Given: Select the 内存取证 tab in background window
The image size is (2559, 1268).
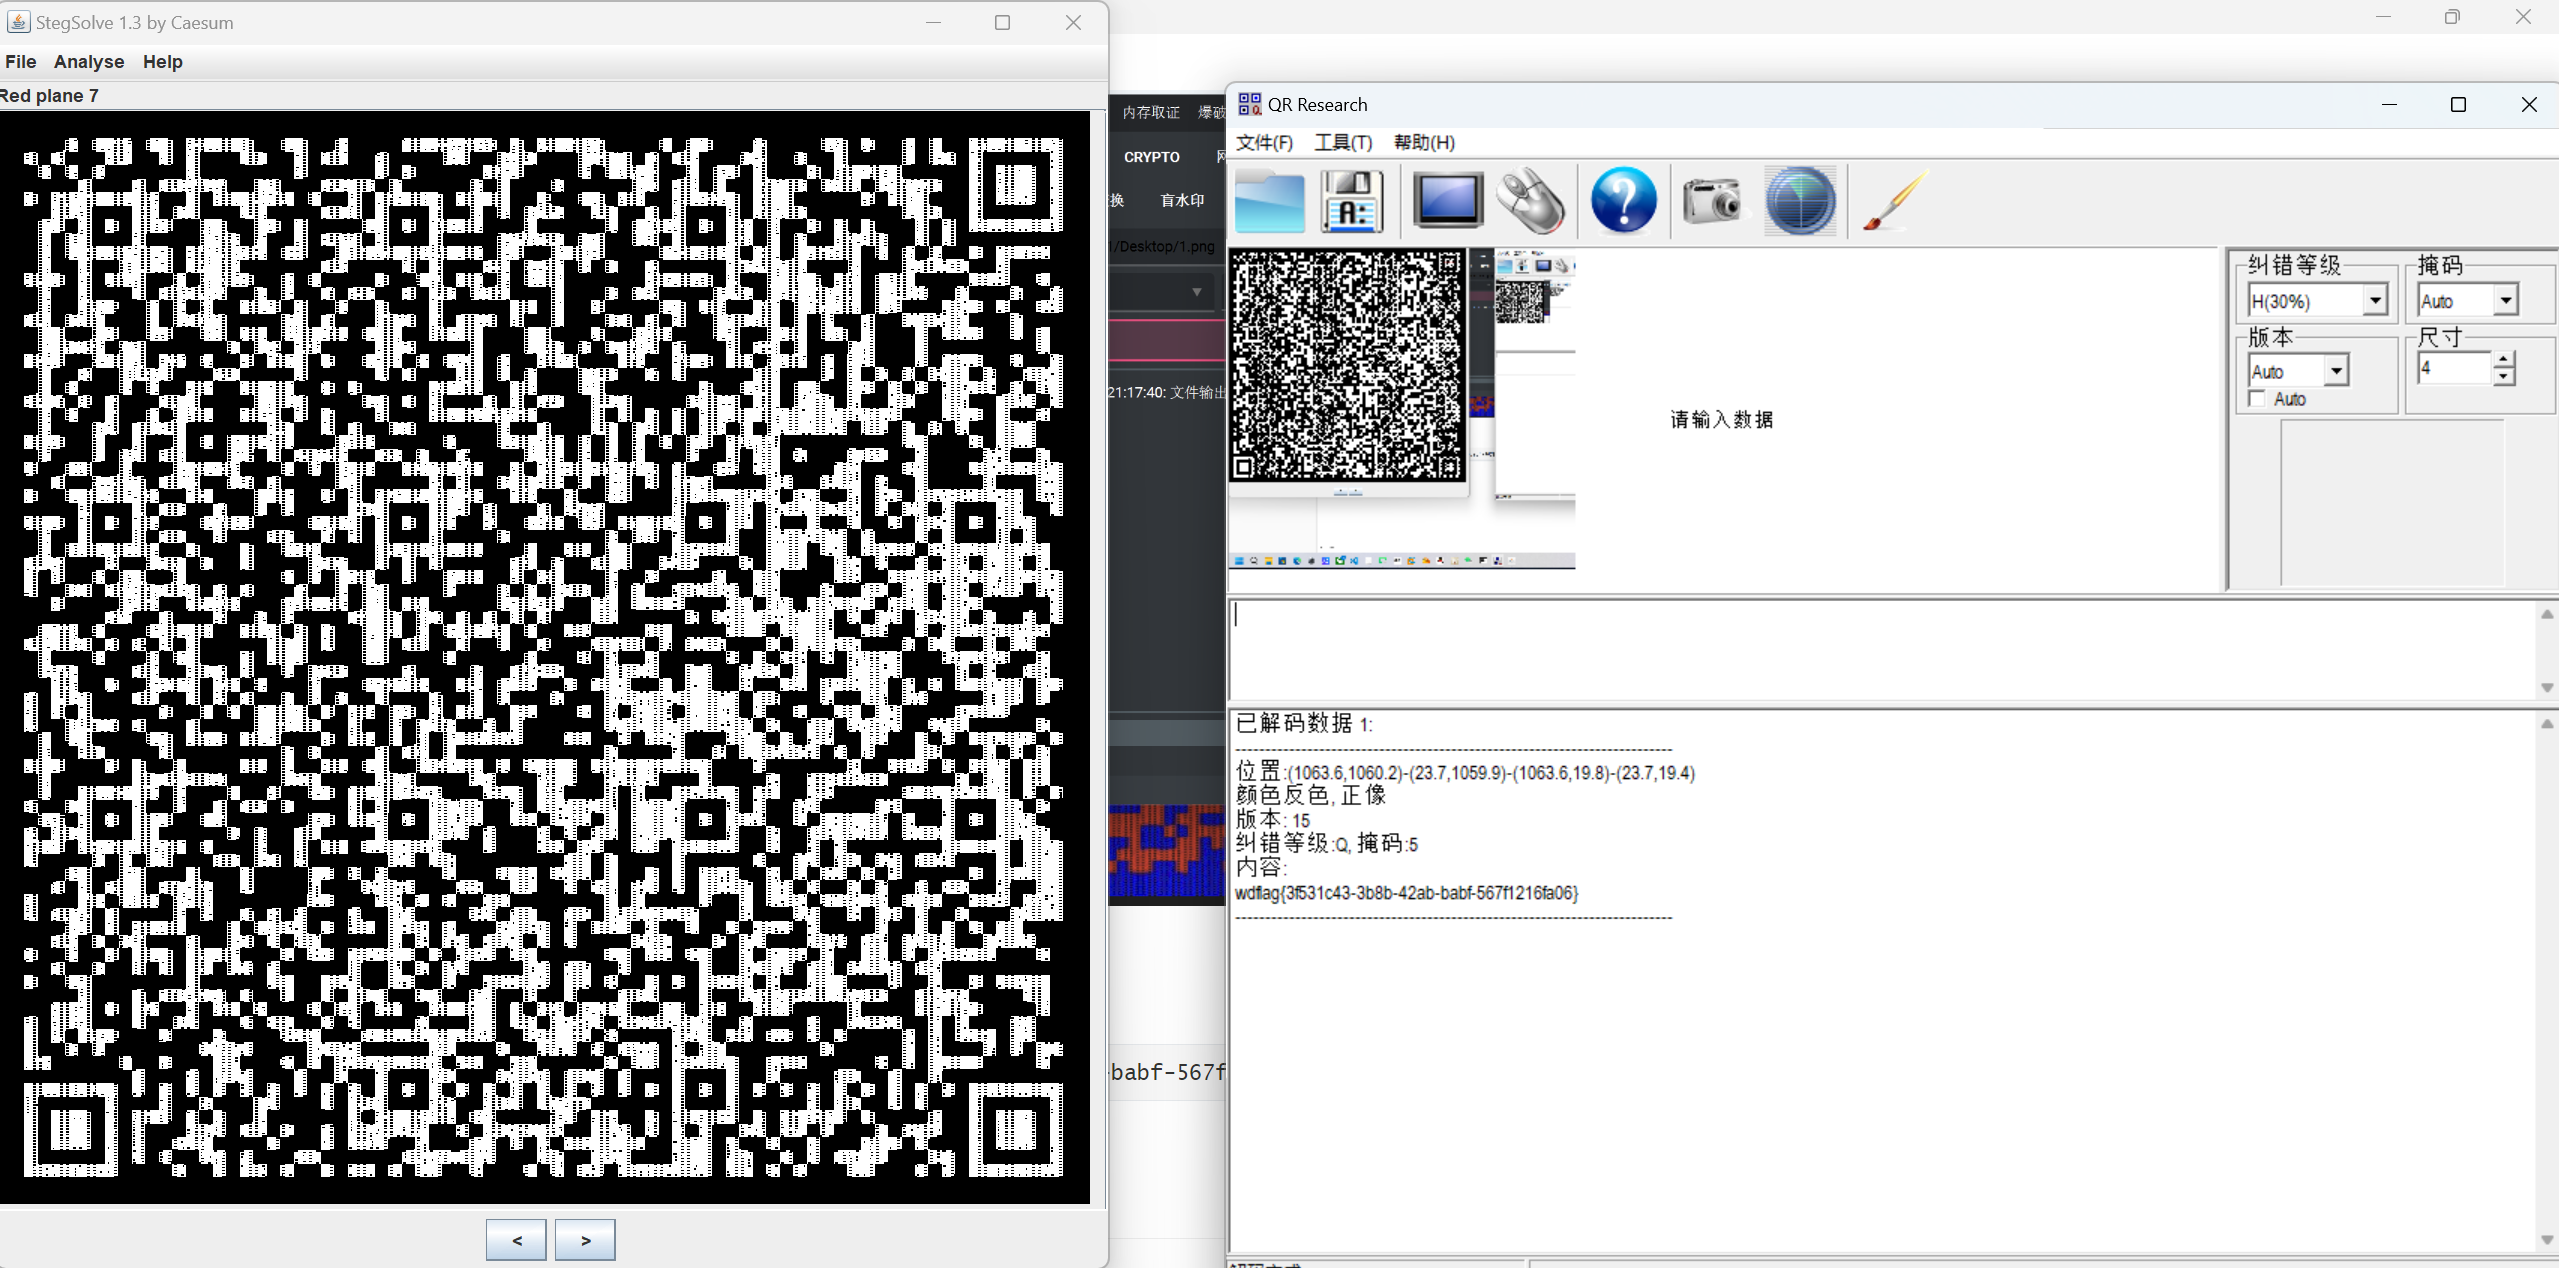Looking at the screenshot, I should (1151, 112).
